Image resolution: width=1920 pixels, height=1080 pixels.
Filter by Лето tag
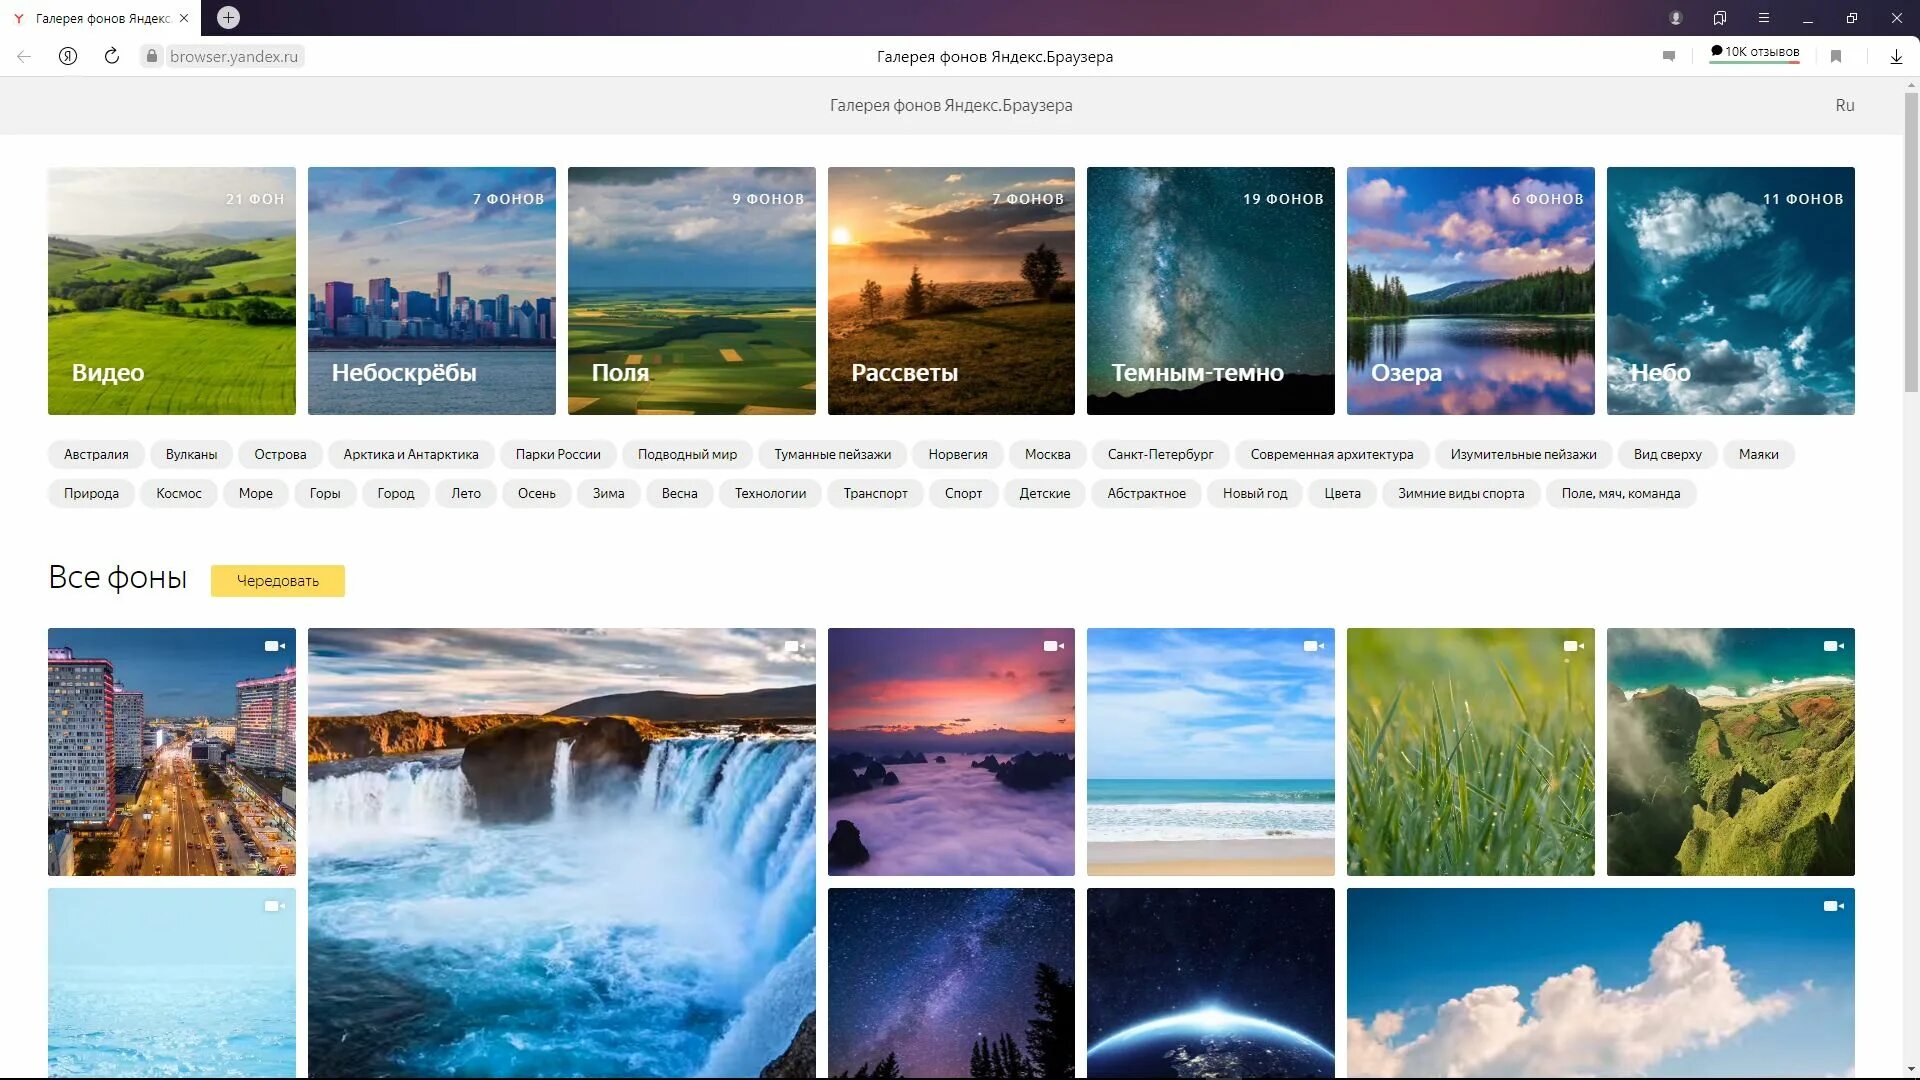pos(466,493)
